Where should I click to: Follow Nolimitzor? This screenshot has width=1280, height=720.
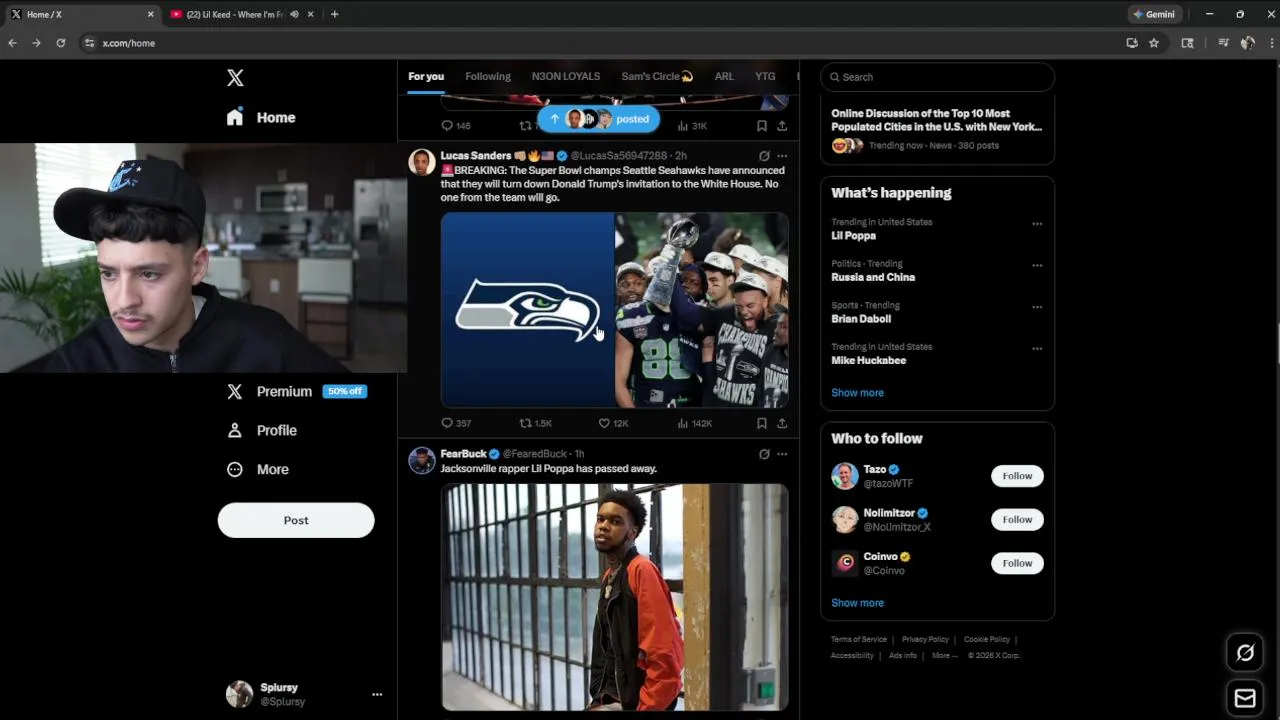(x=1017, y=519)
